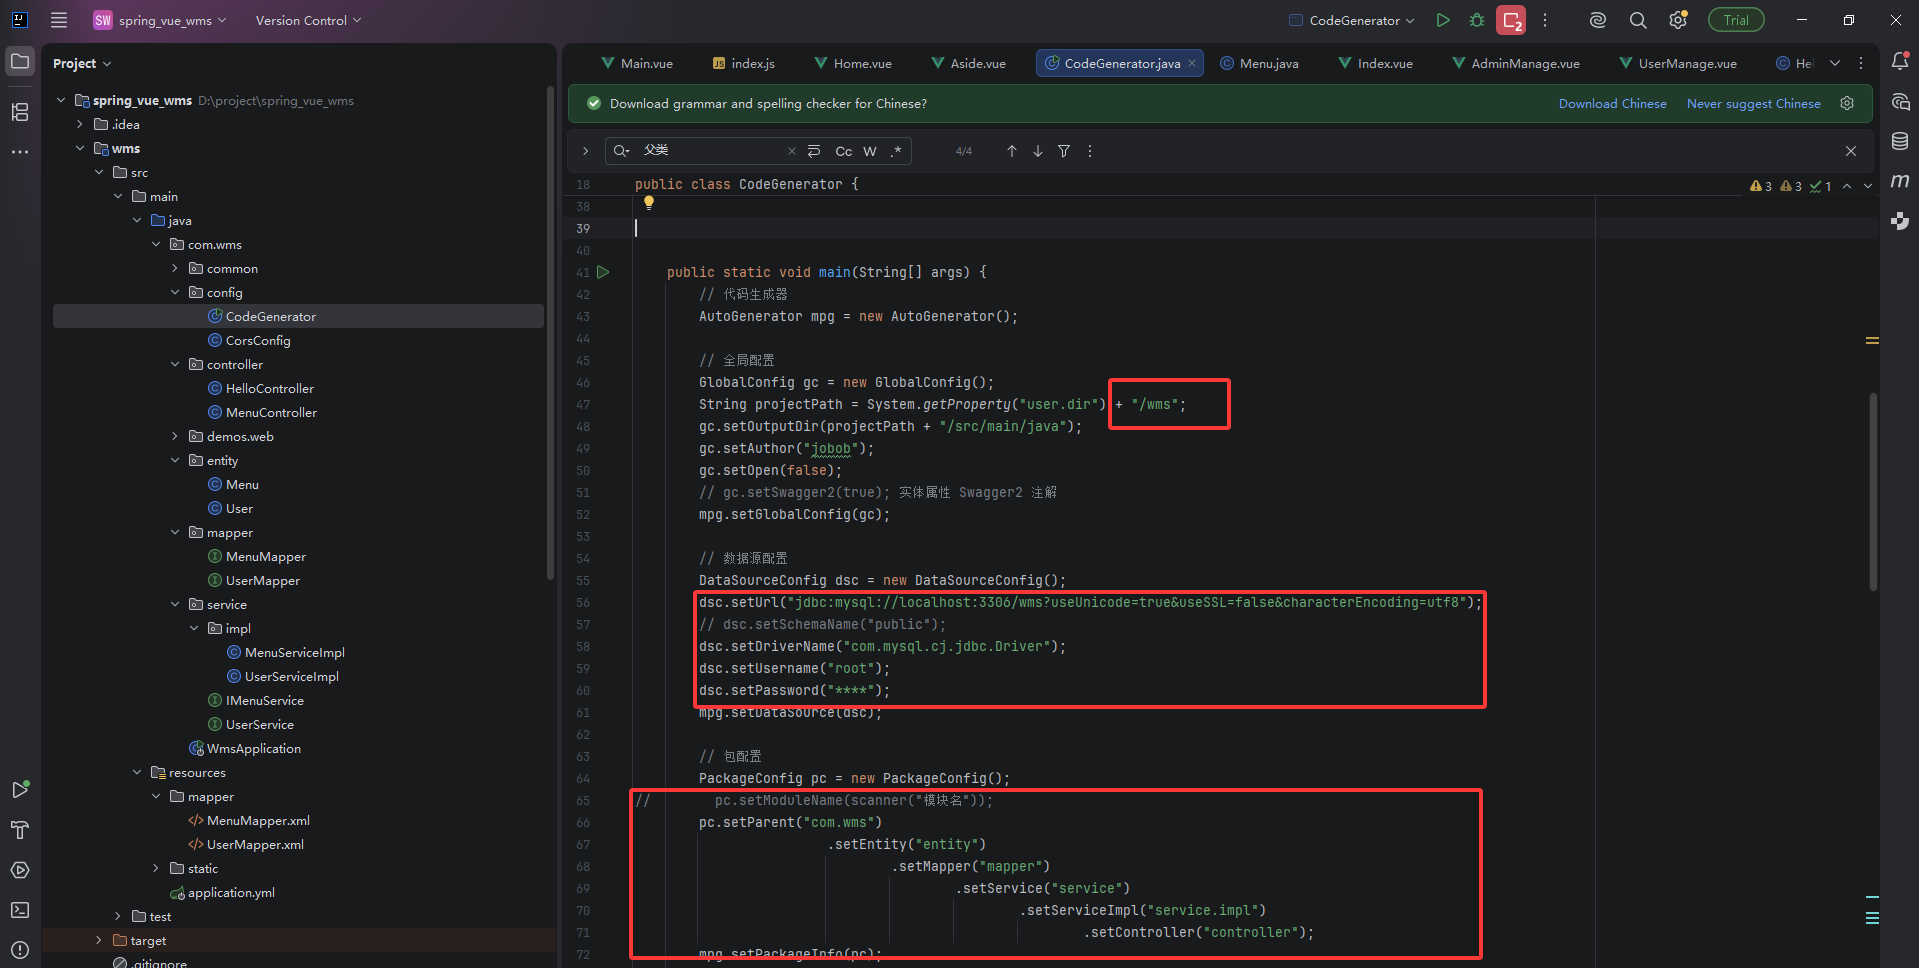Viewport: 1919px width, 968px height.
Task: Switch to Menu.java tab
Action: [1260, 63]
